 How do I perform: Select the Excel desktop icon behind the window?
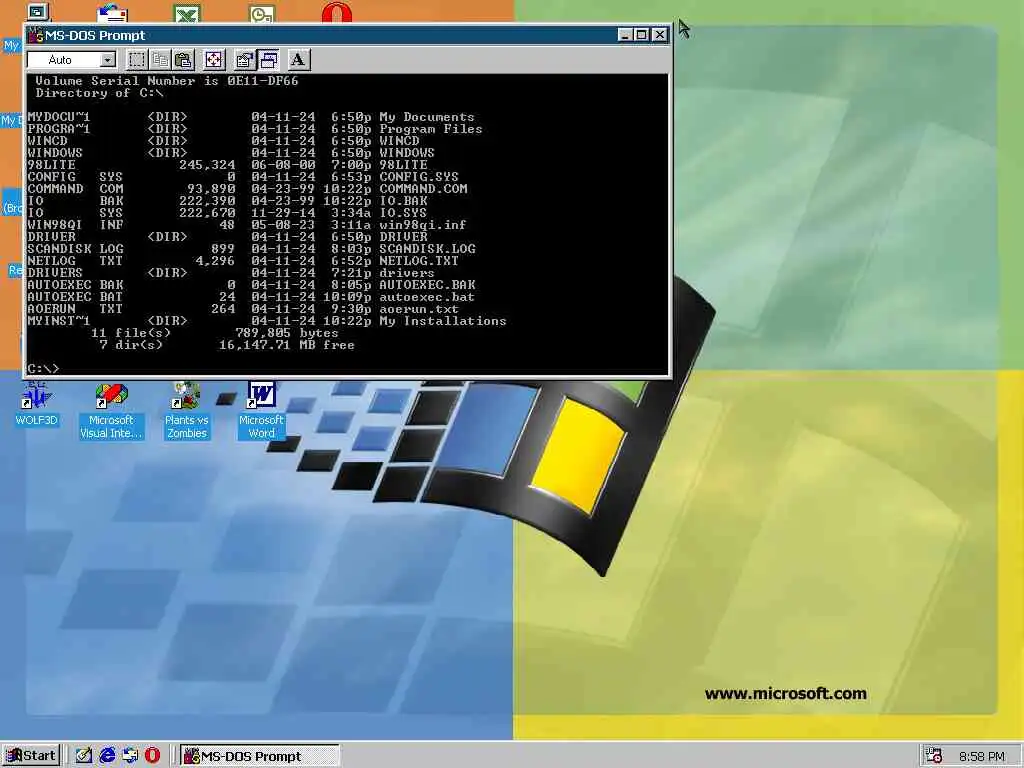point(187,13)
